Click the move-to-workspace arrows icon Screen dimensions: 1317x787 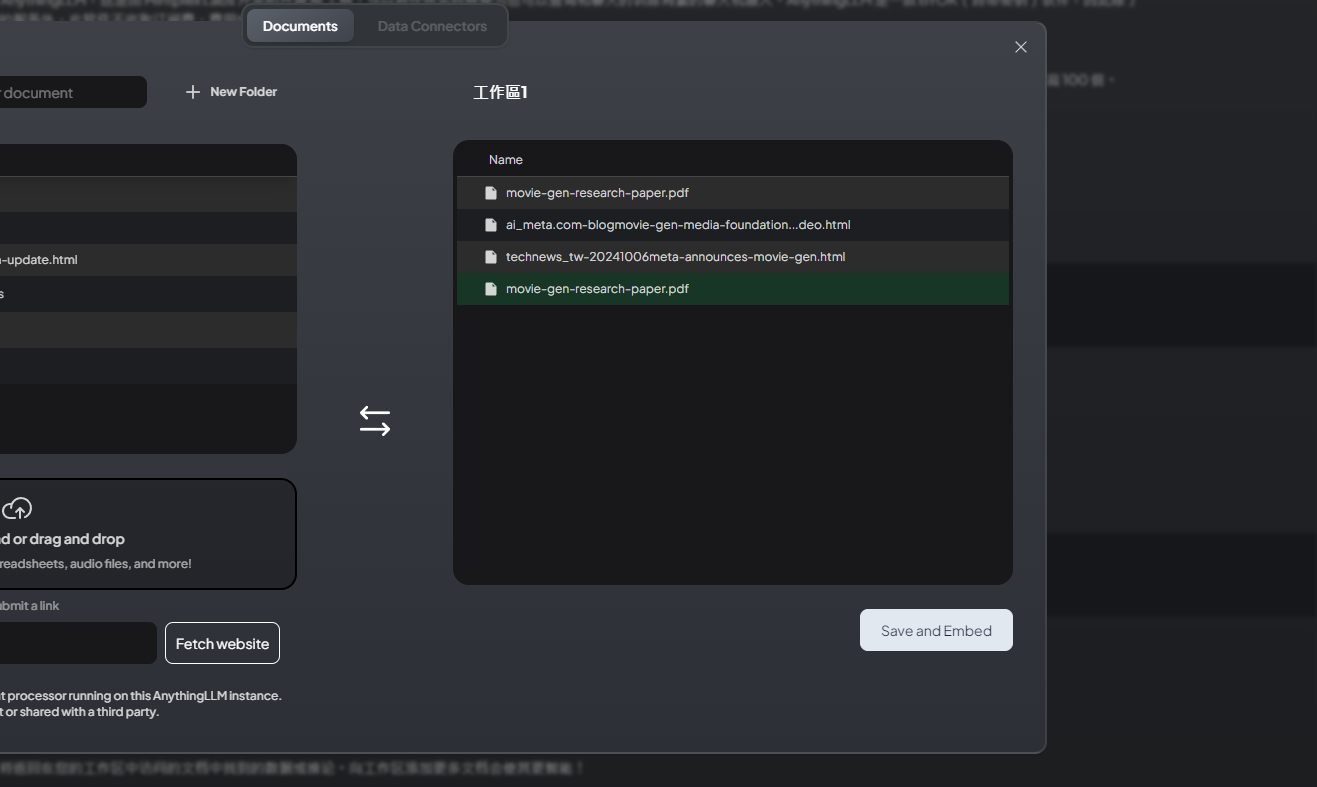[x=375, y=421]
